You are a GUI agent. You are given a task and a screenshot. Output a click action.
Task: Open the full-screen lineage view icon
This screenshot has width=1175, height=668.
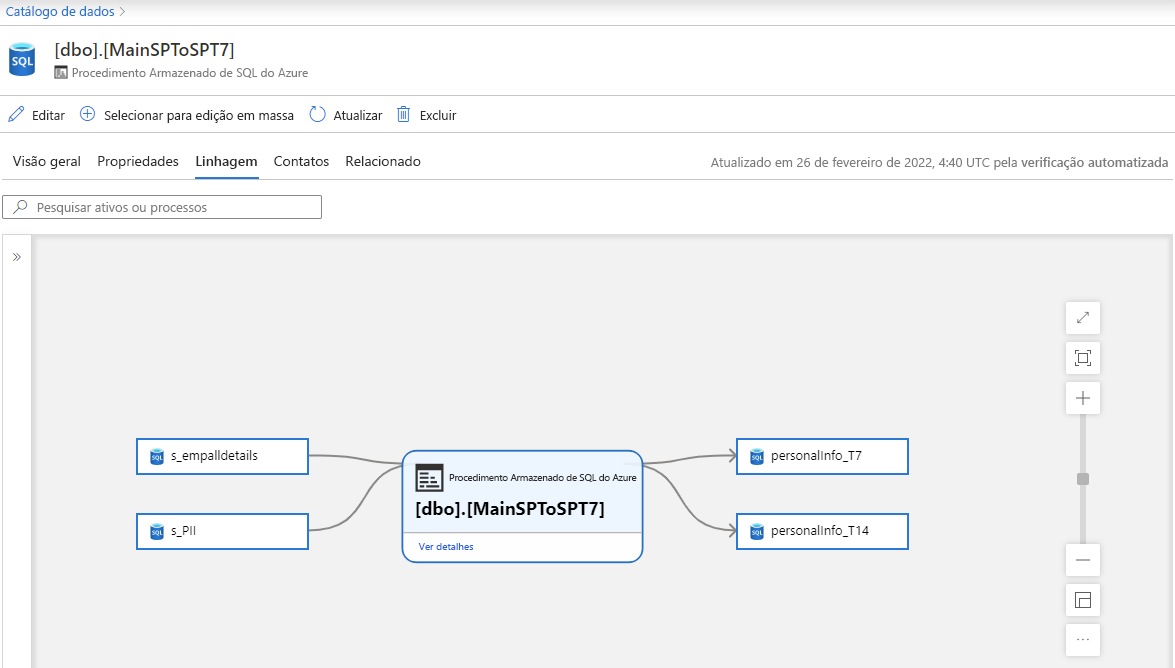pyautogui.click(x=1082, y=317)
